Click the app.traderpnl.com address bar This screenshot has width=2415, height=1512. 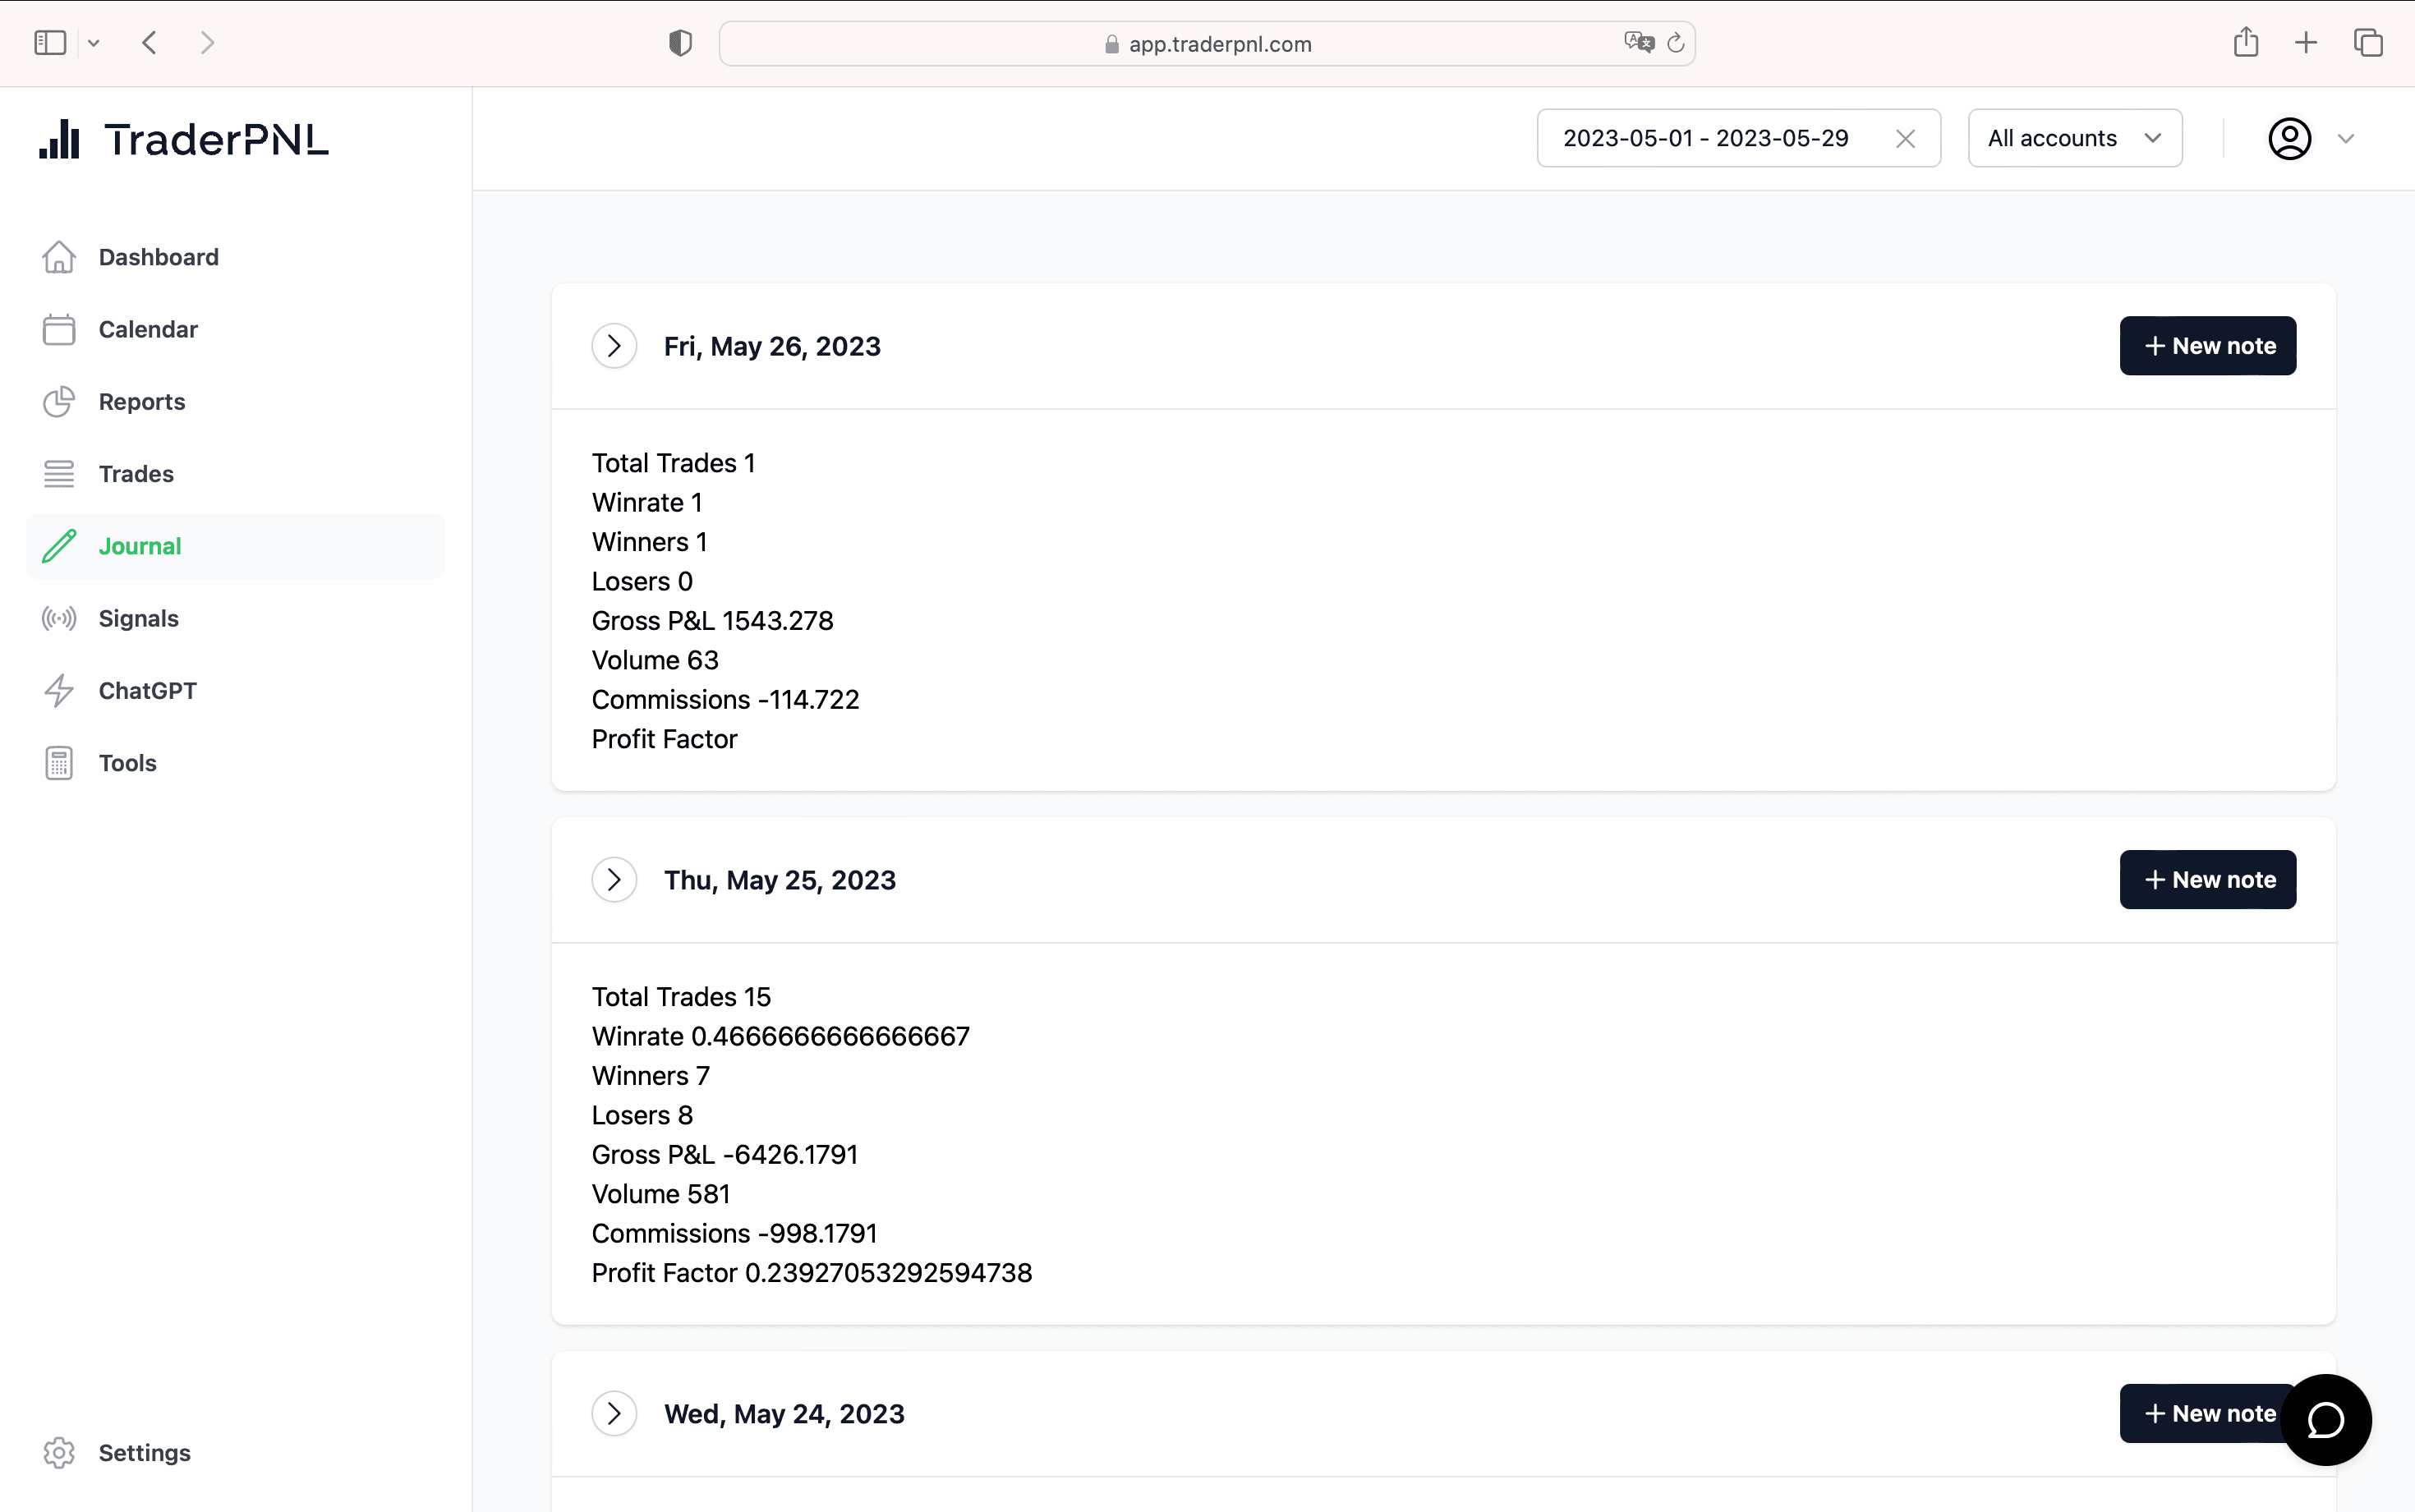(1206, 44)
